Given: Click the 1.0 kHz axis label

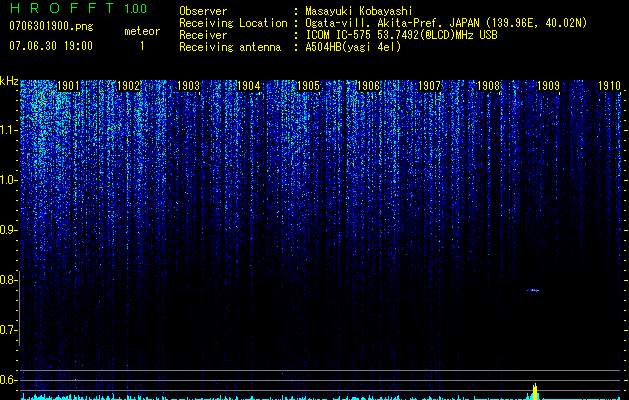Looking at the screenshot, I should (x=7, y=180).
